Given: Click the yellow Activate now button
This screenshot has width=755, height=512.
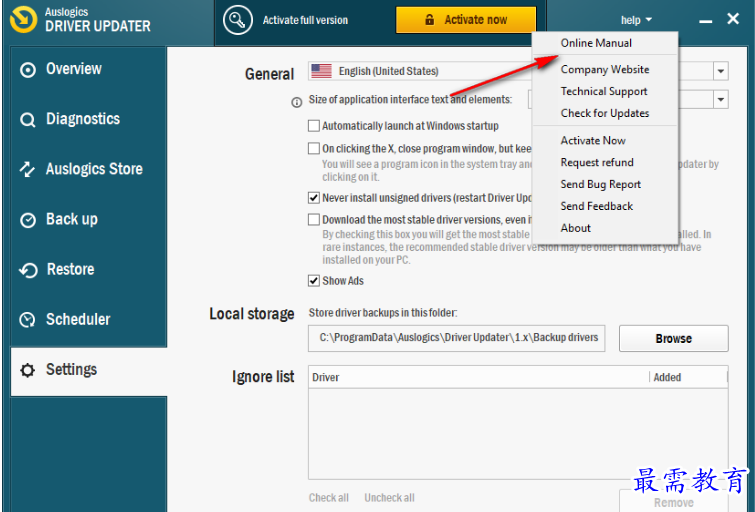Looking at the screenshot, I should click(x=466, y=20).
